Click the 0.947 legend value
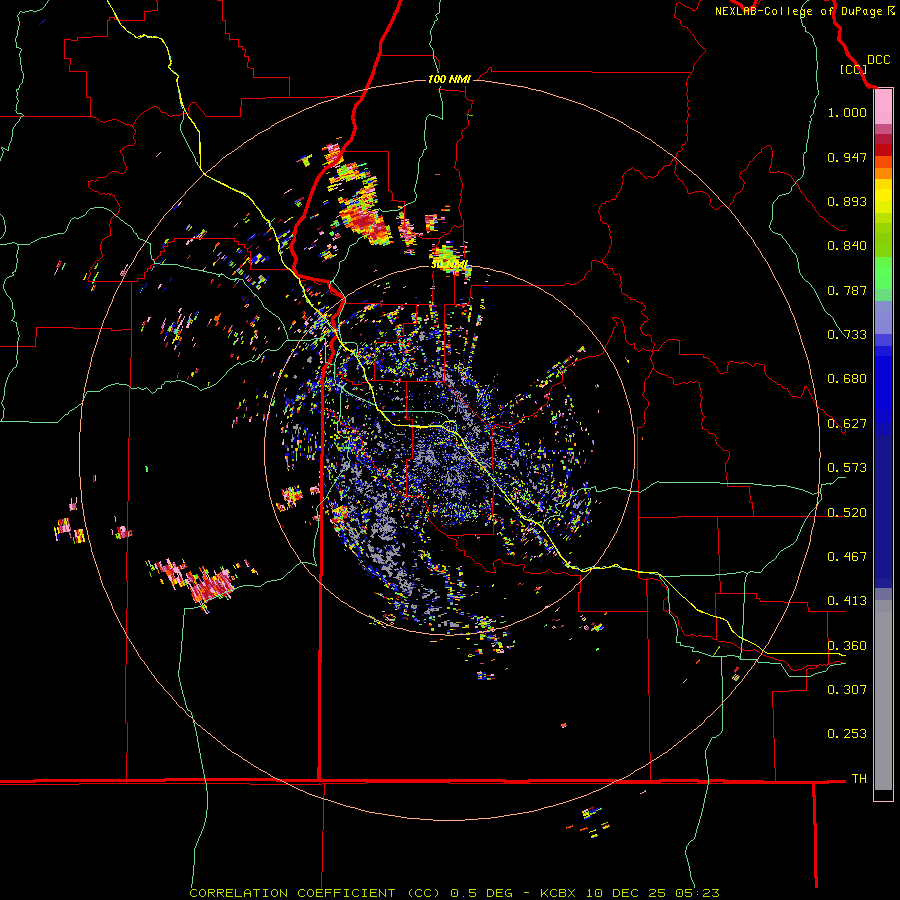This screenshot has height=900, width=900. 847,157
